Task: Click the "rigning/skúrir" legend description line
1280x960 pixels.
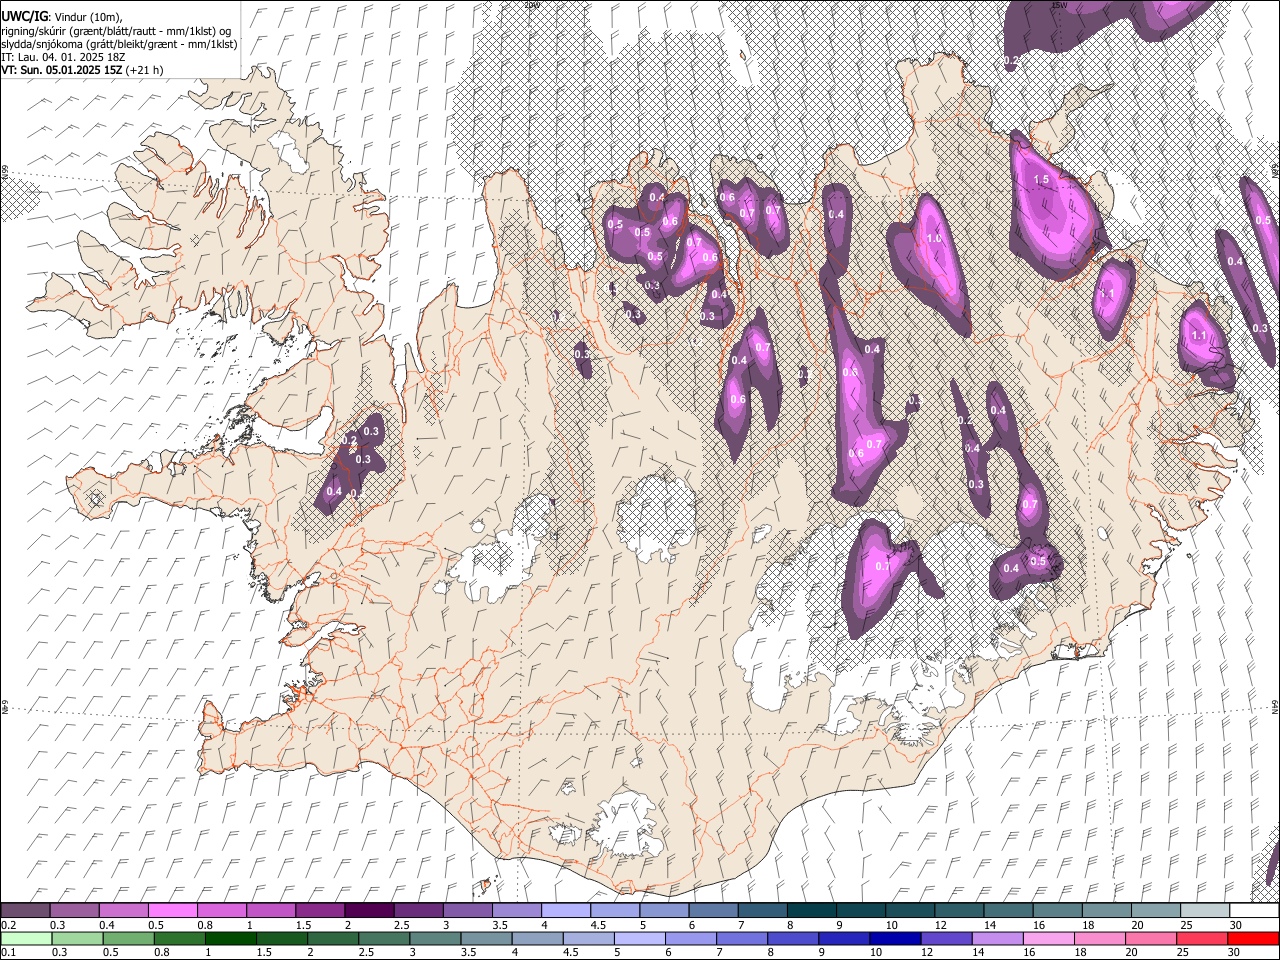Action: (116, 30)
